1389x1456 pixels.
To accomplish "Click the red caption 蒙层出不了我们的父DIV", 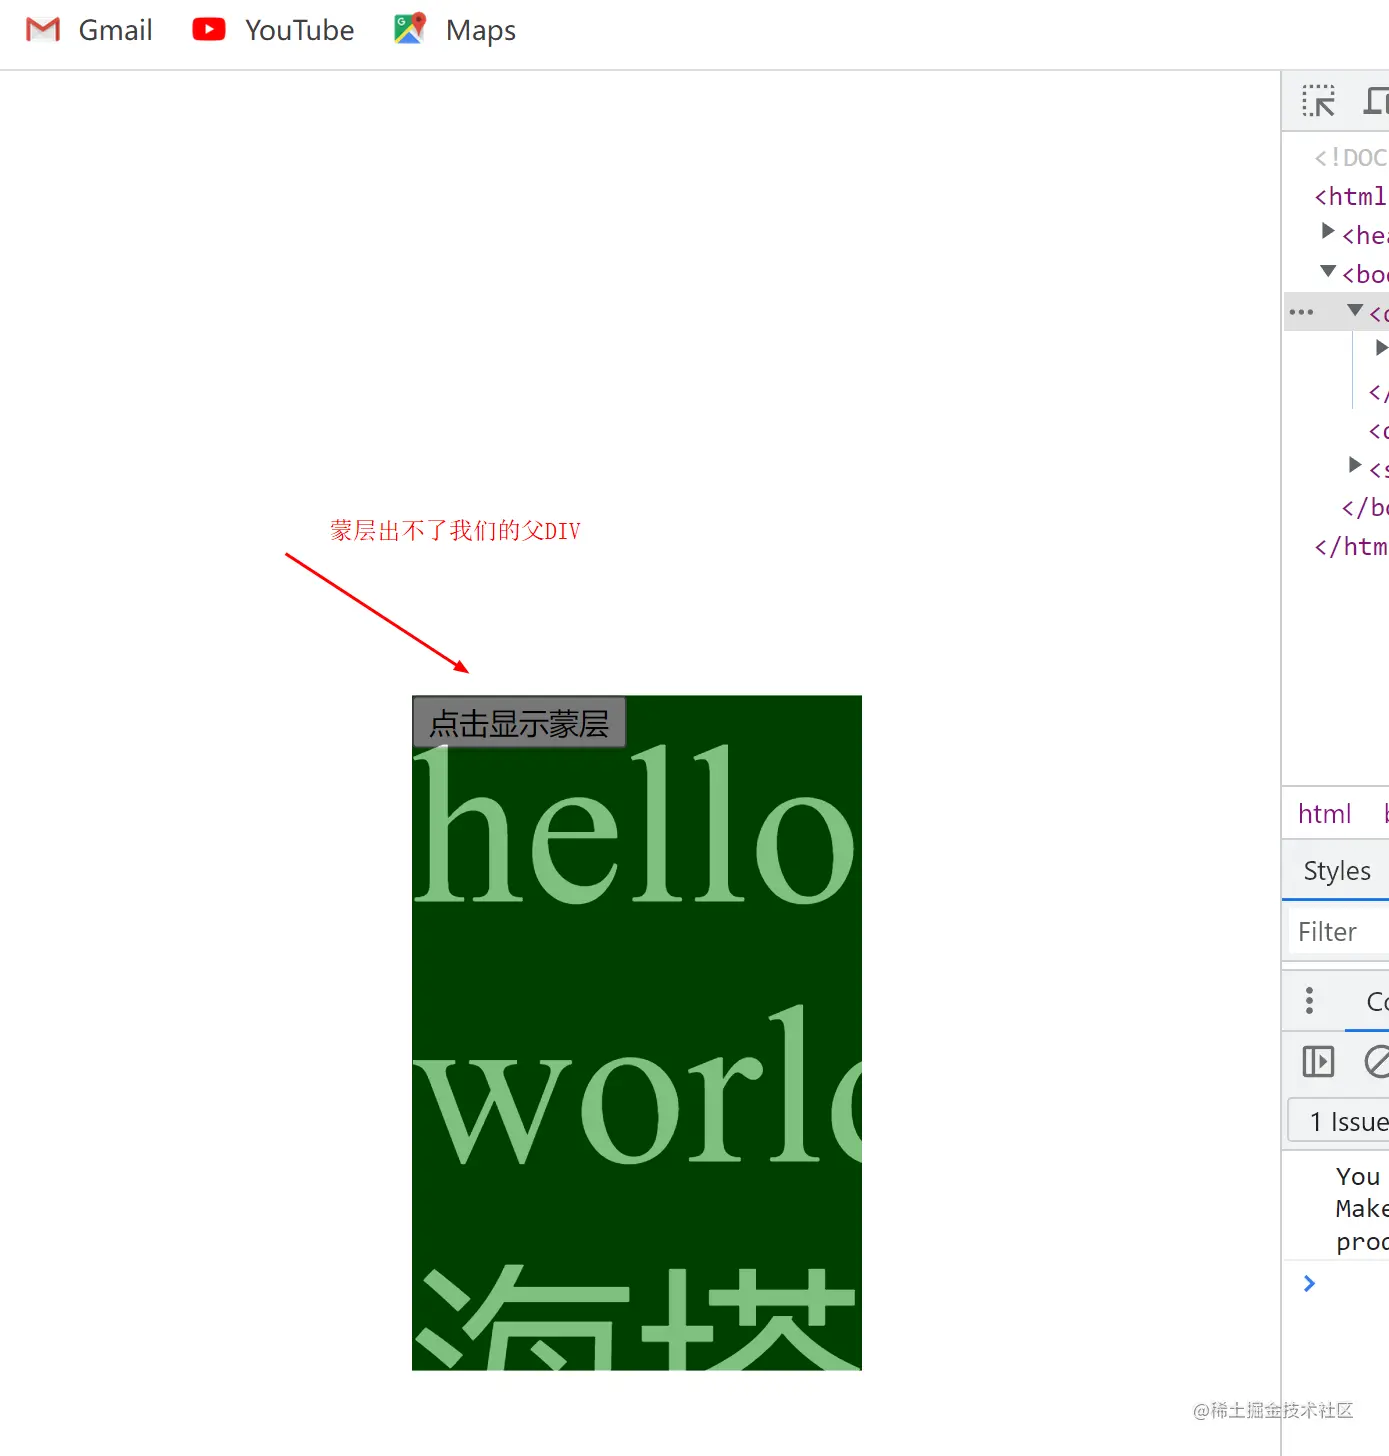I will [x=455, y=531].
